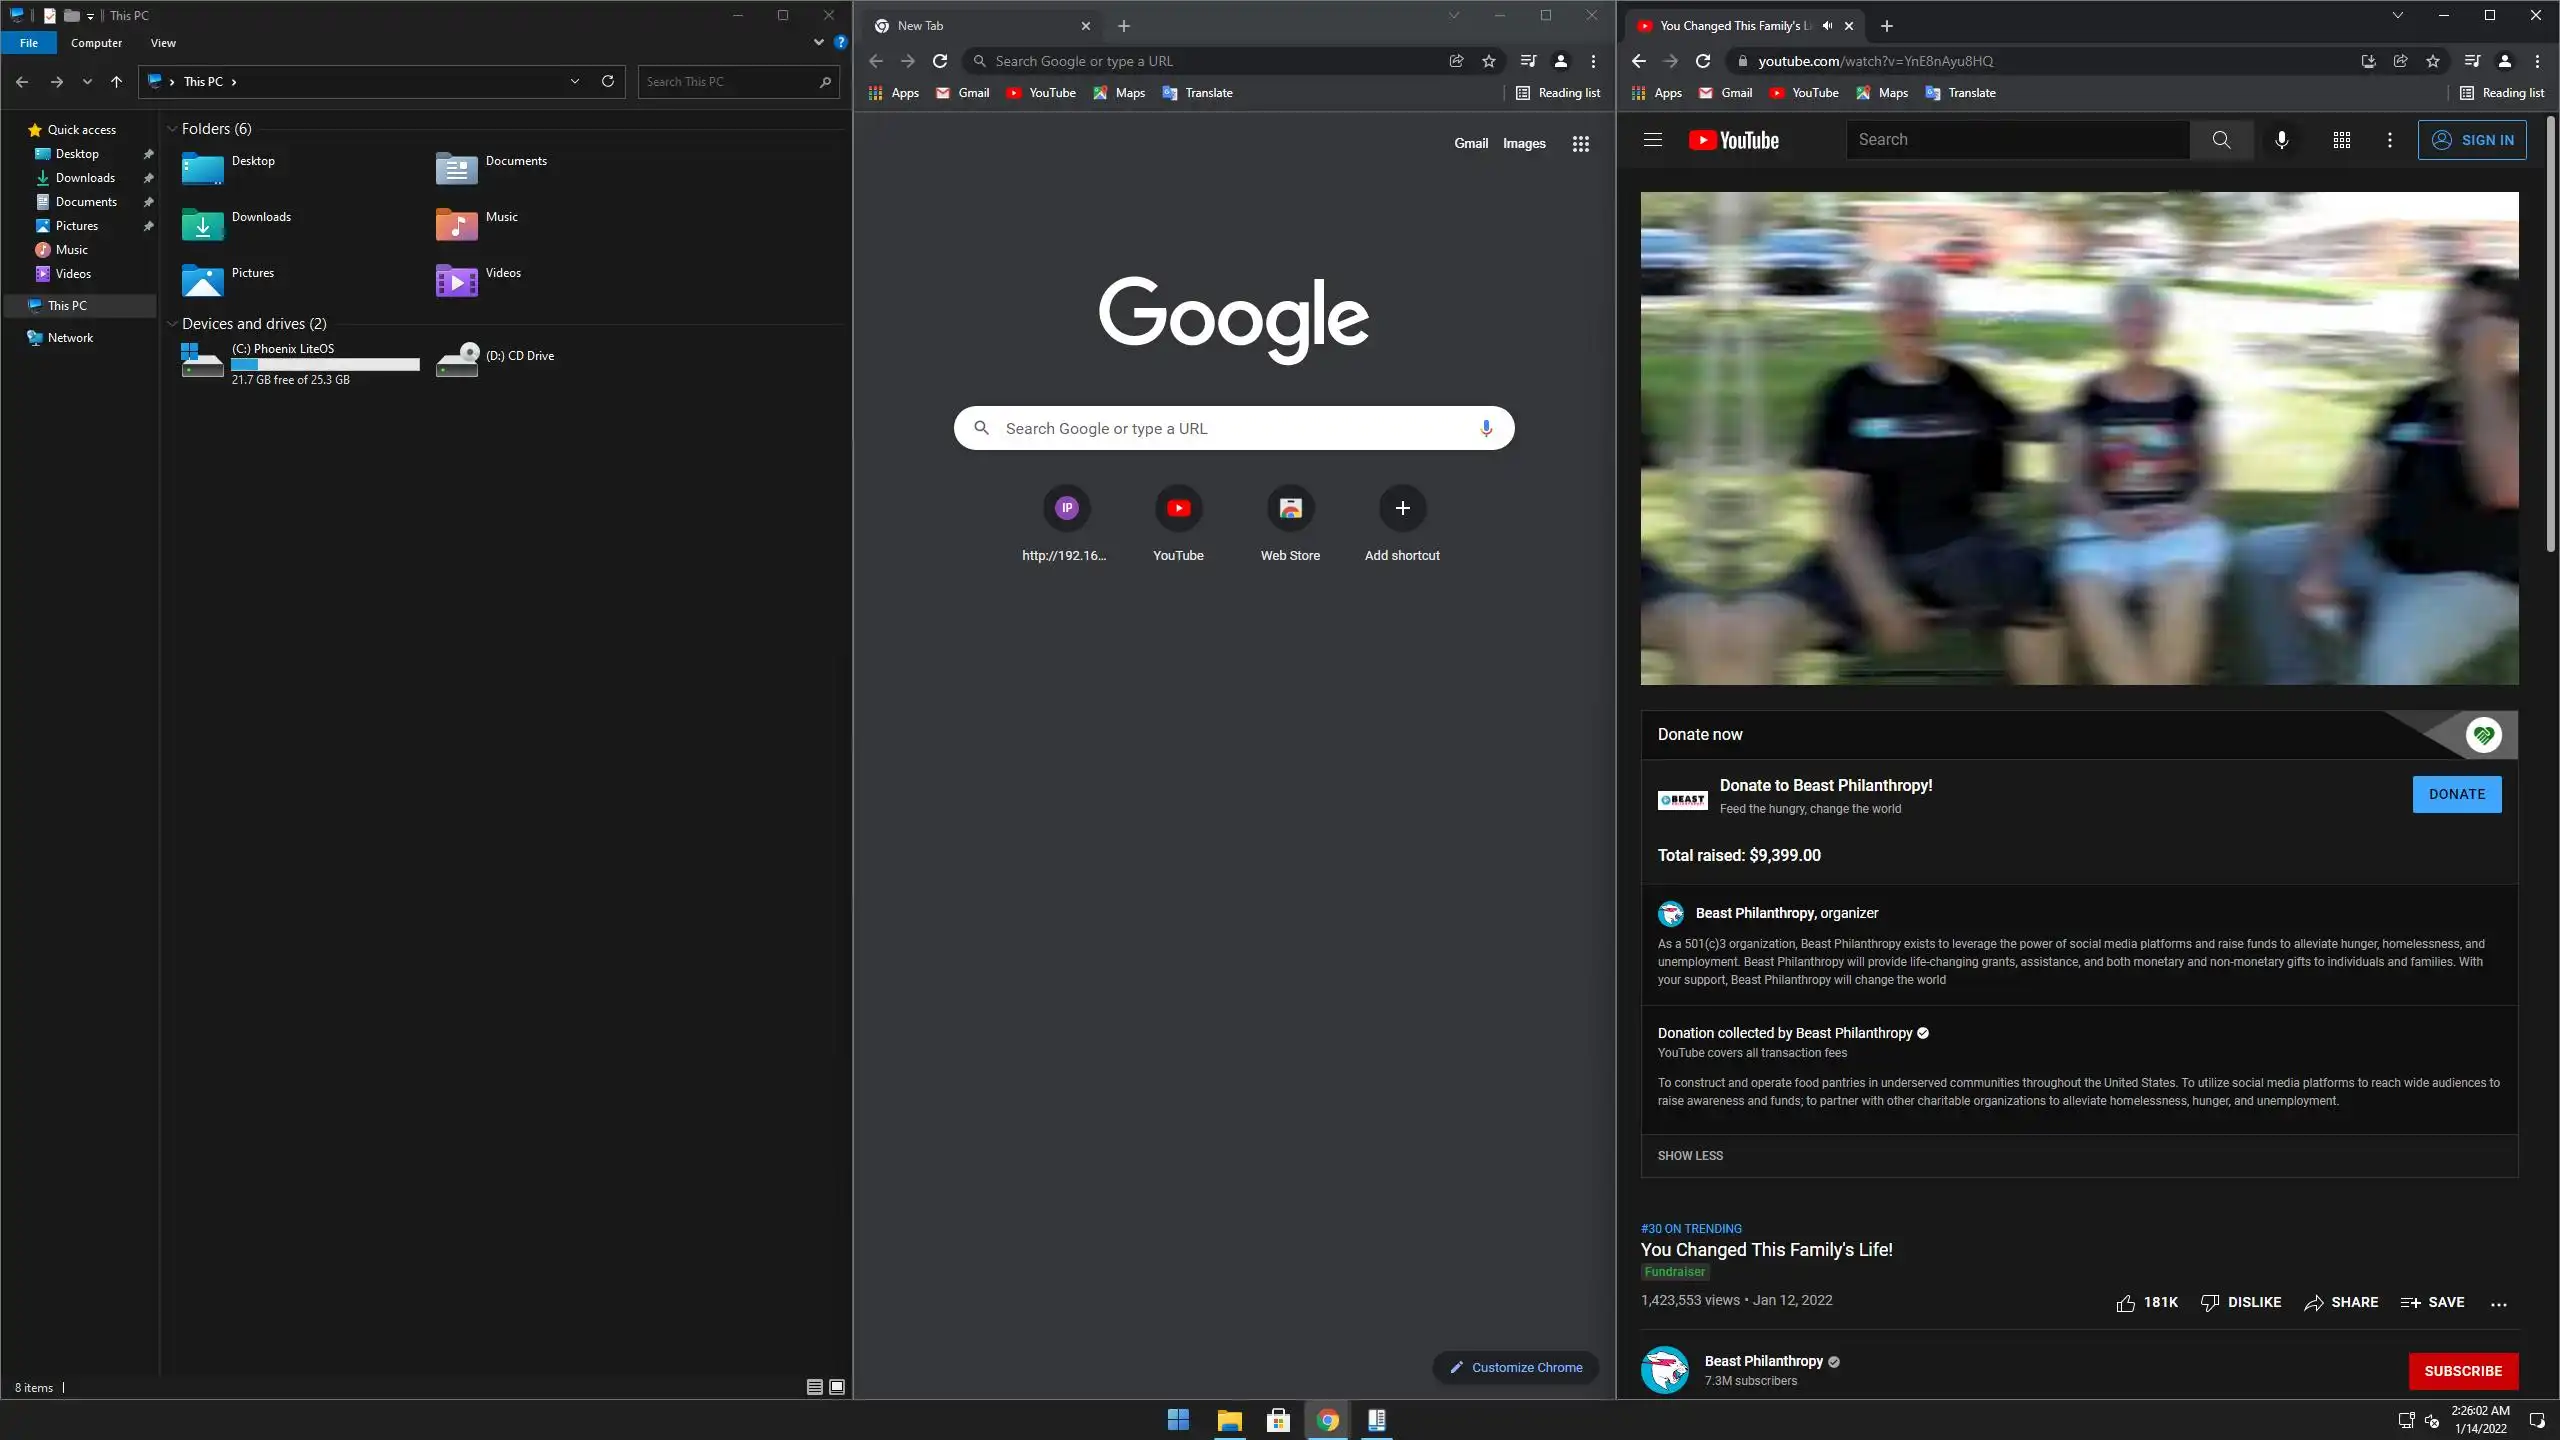Open the Computer ribbon tab

pos(96,43)
